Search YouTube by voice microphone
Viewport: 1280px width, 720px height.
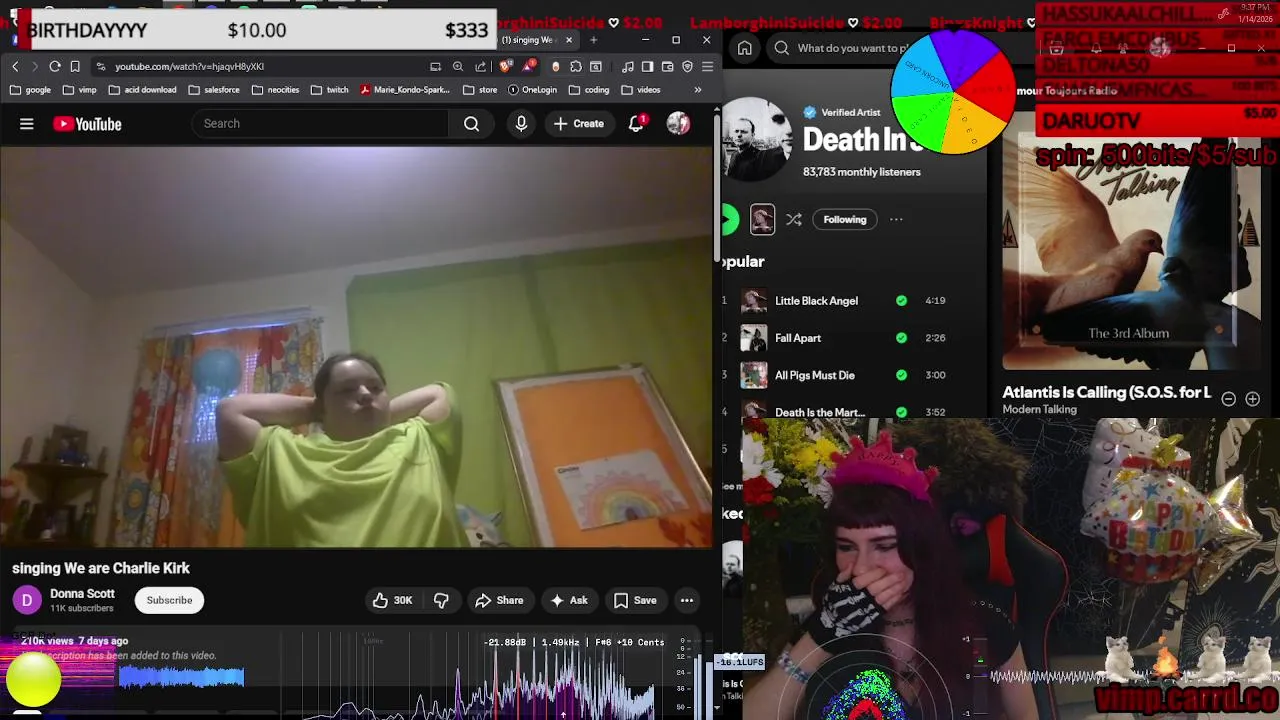point(521,124)
